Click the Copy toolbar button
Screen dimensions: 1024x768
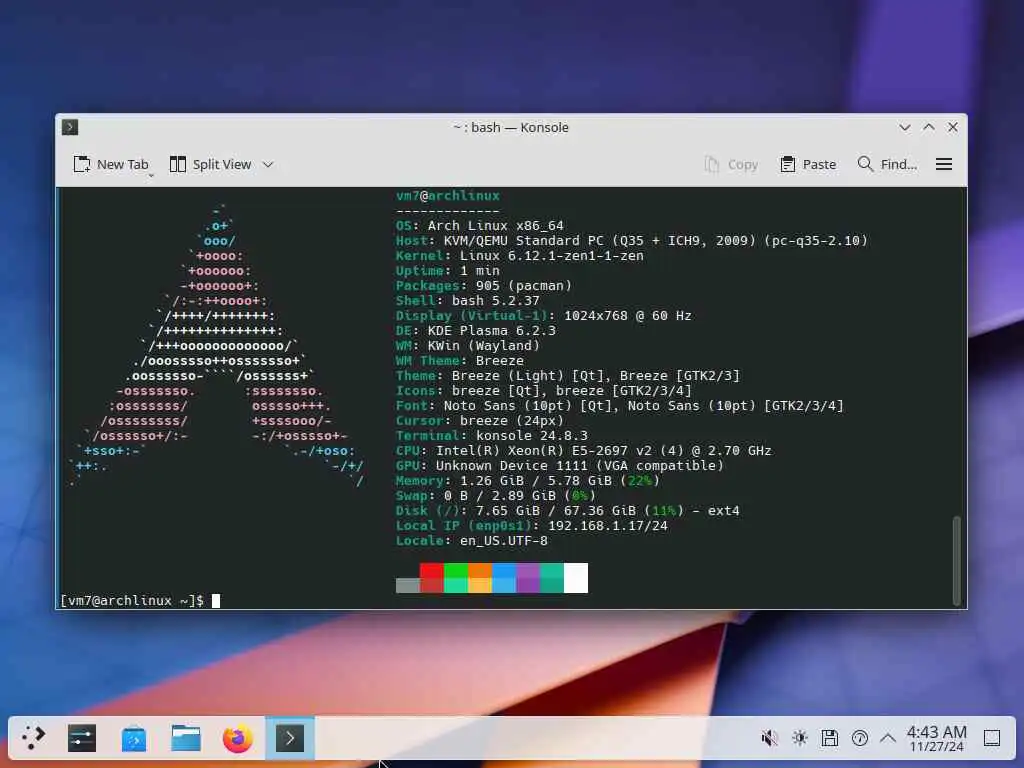(x=731, y=165)
